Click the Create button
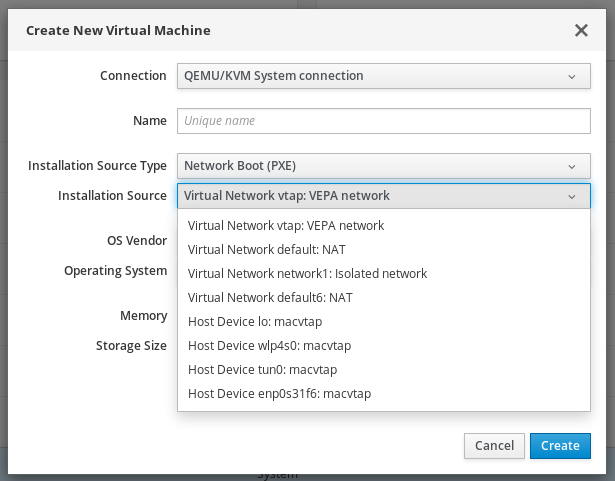 [559, 445]
